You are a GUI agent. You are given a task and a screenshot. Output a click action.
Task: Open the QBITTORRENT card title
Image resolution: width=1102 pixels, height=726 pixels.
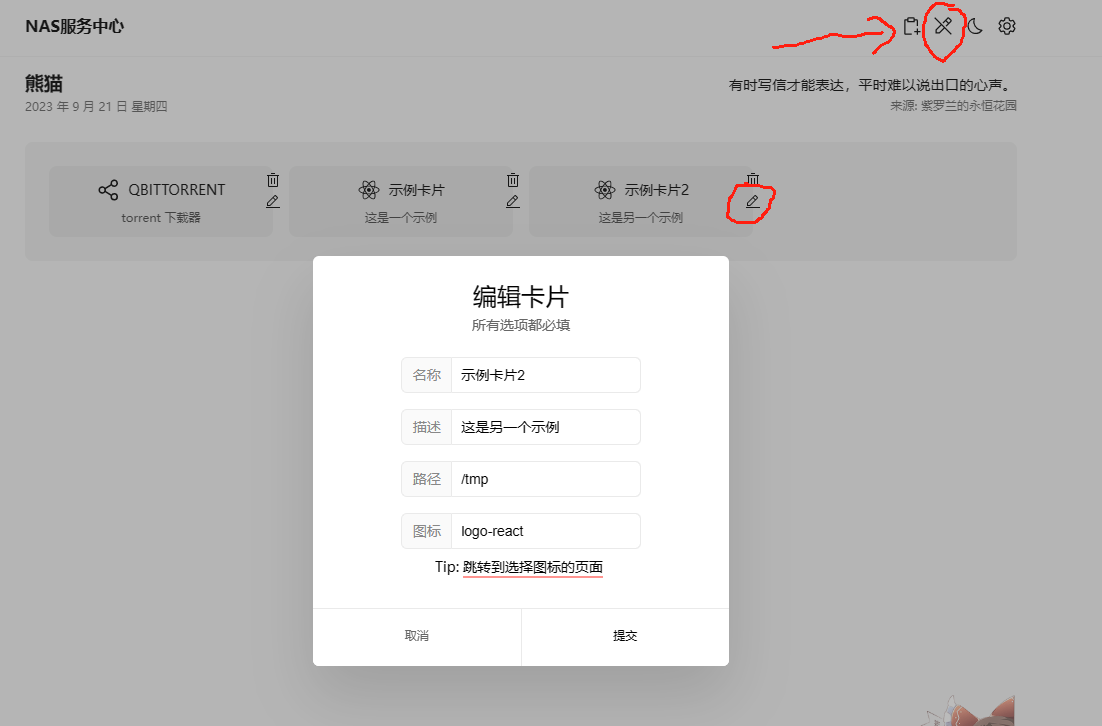176,190
